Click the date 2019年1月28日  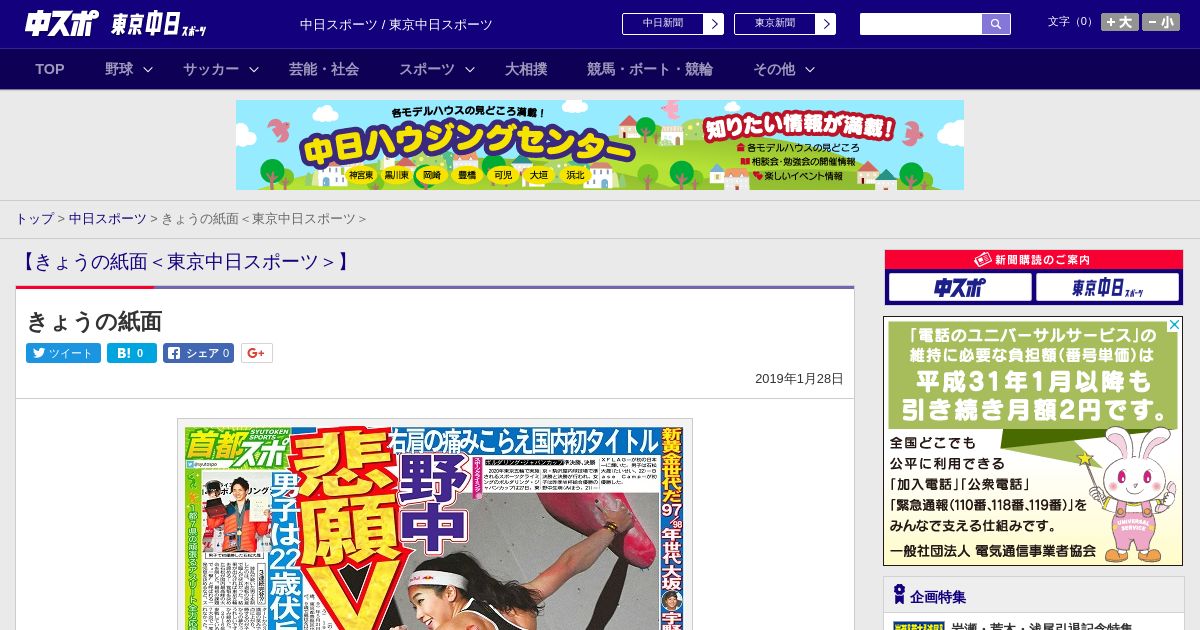799,379
